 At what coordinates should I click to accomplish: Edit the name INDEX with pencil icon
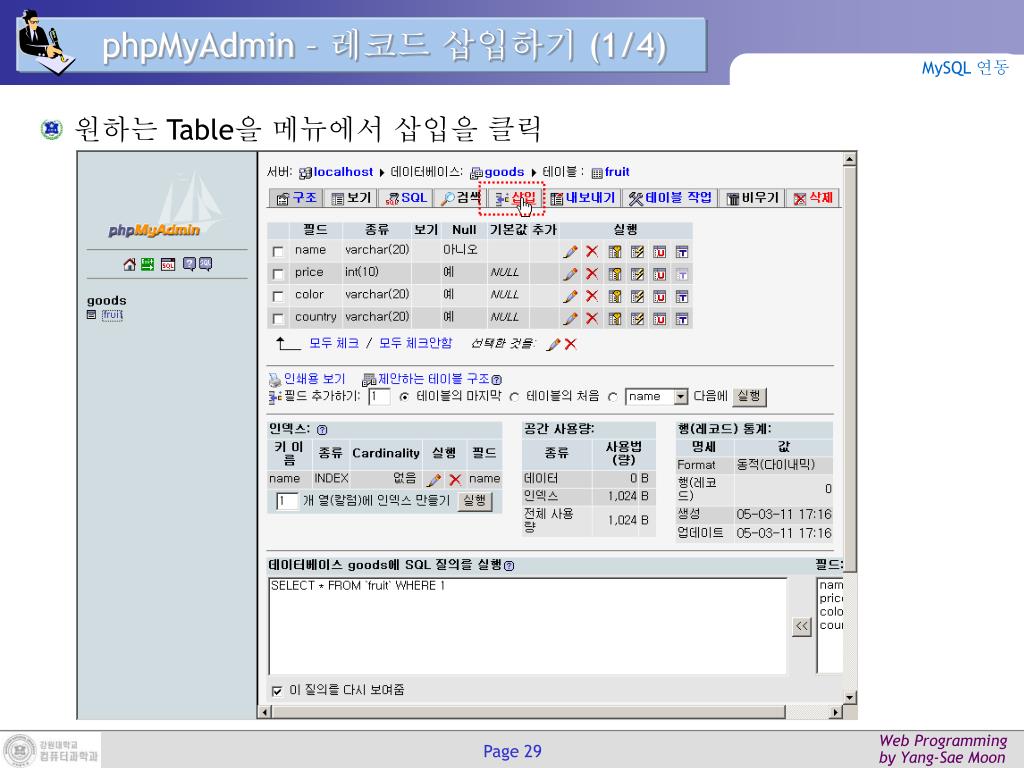tap(434, 480)
